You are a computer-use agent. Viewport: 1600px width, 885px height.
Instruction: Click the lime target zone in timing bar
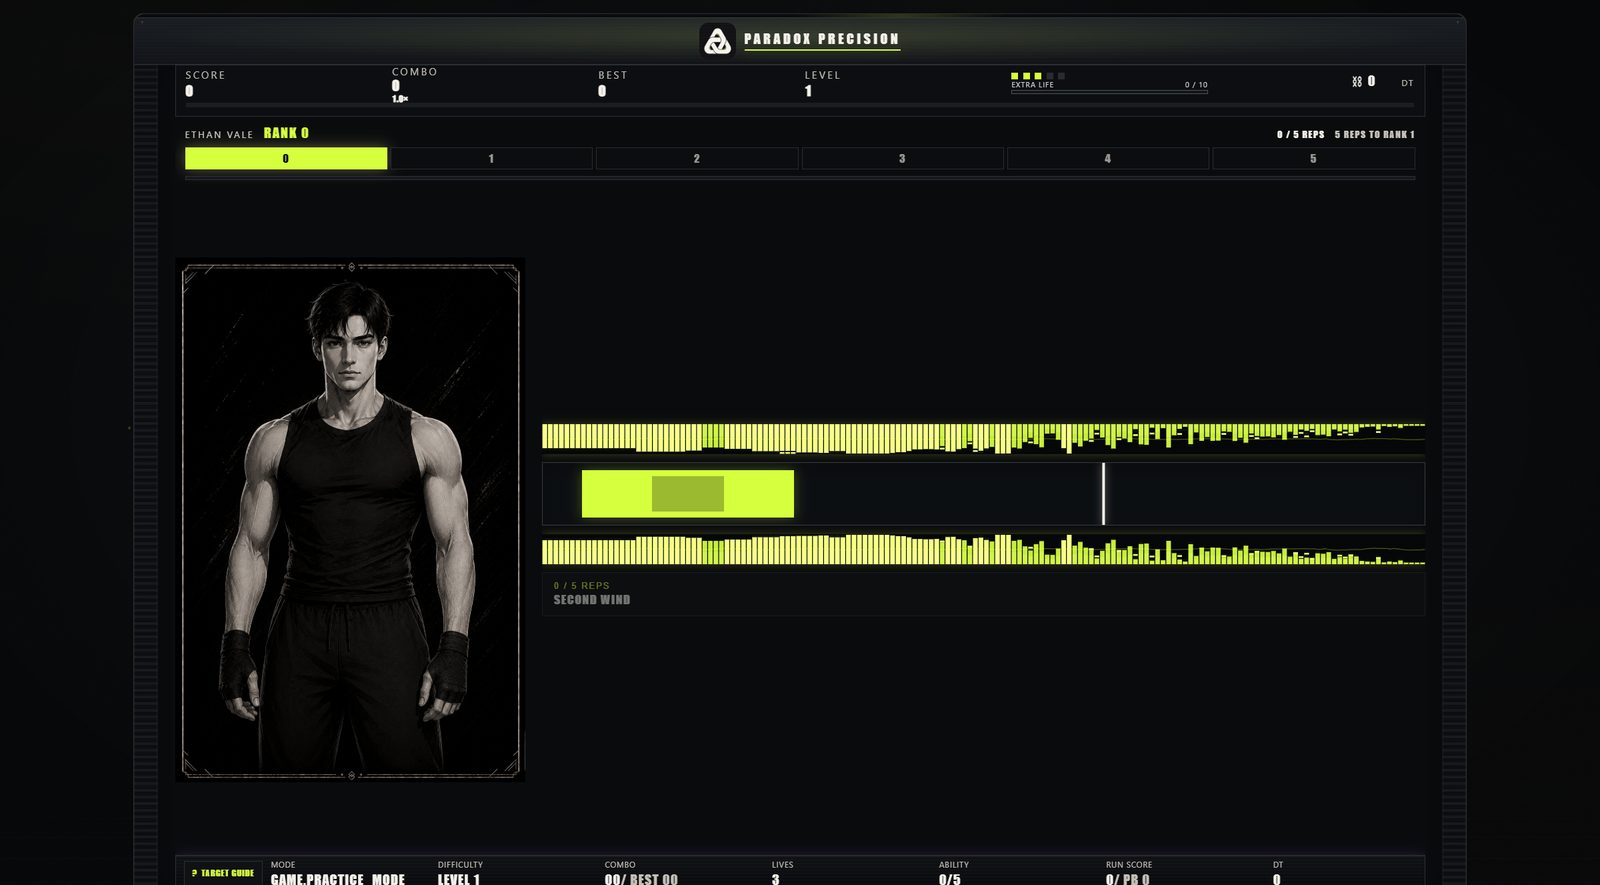(x=688, y=494)
